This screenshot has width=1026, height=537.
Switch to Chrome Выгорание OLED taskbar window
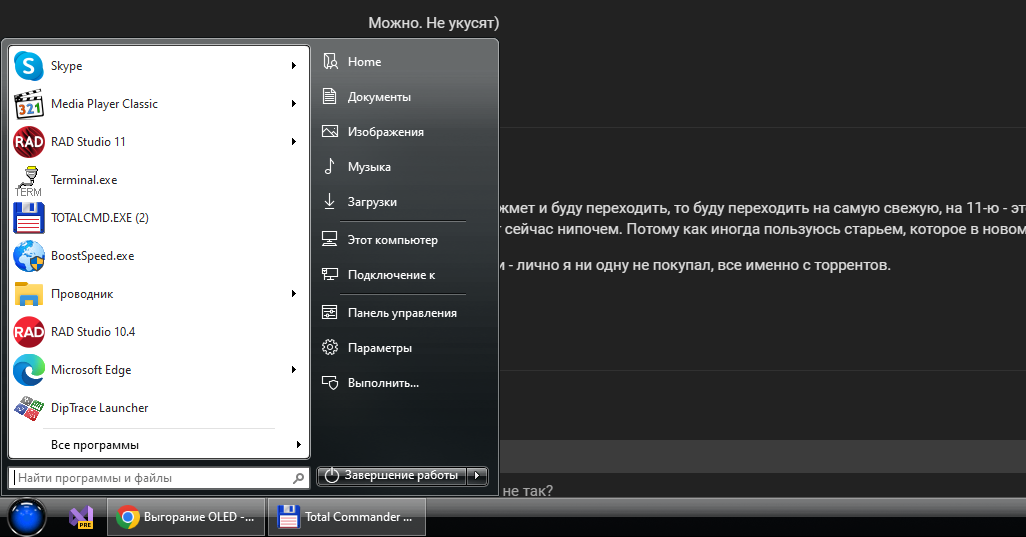click(x=187, y=517)
